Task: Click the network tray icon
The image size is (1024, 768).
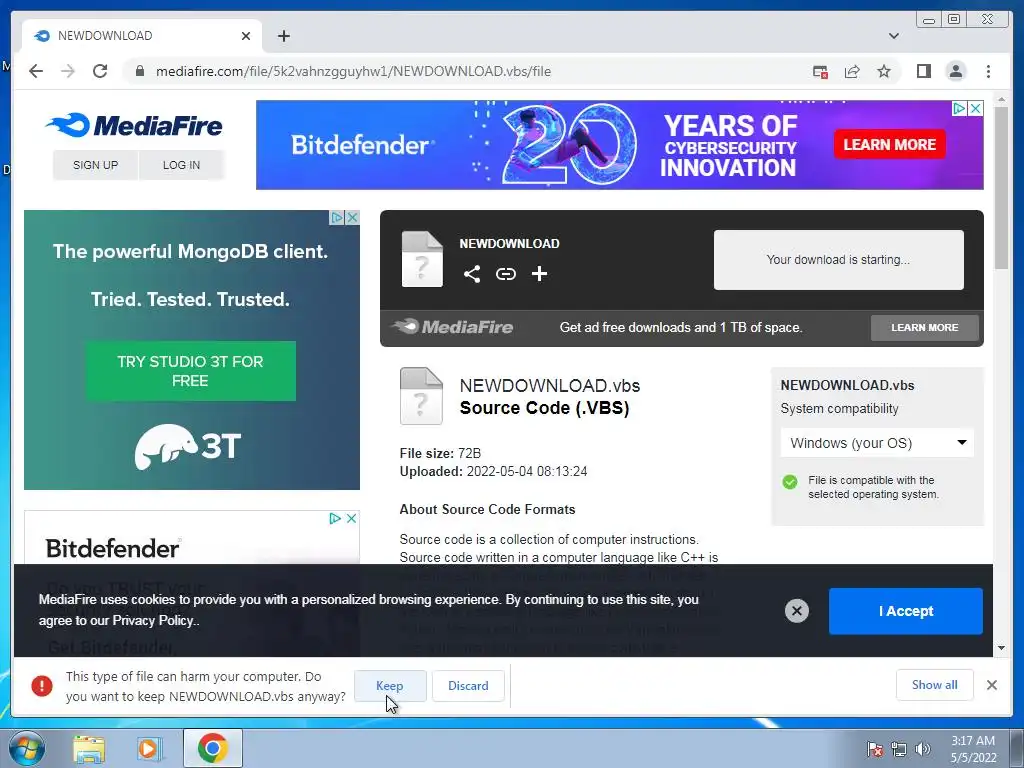Action: [x=899, y=749]
